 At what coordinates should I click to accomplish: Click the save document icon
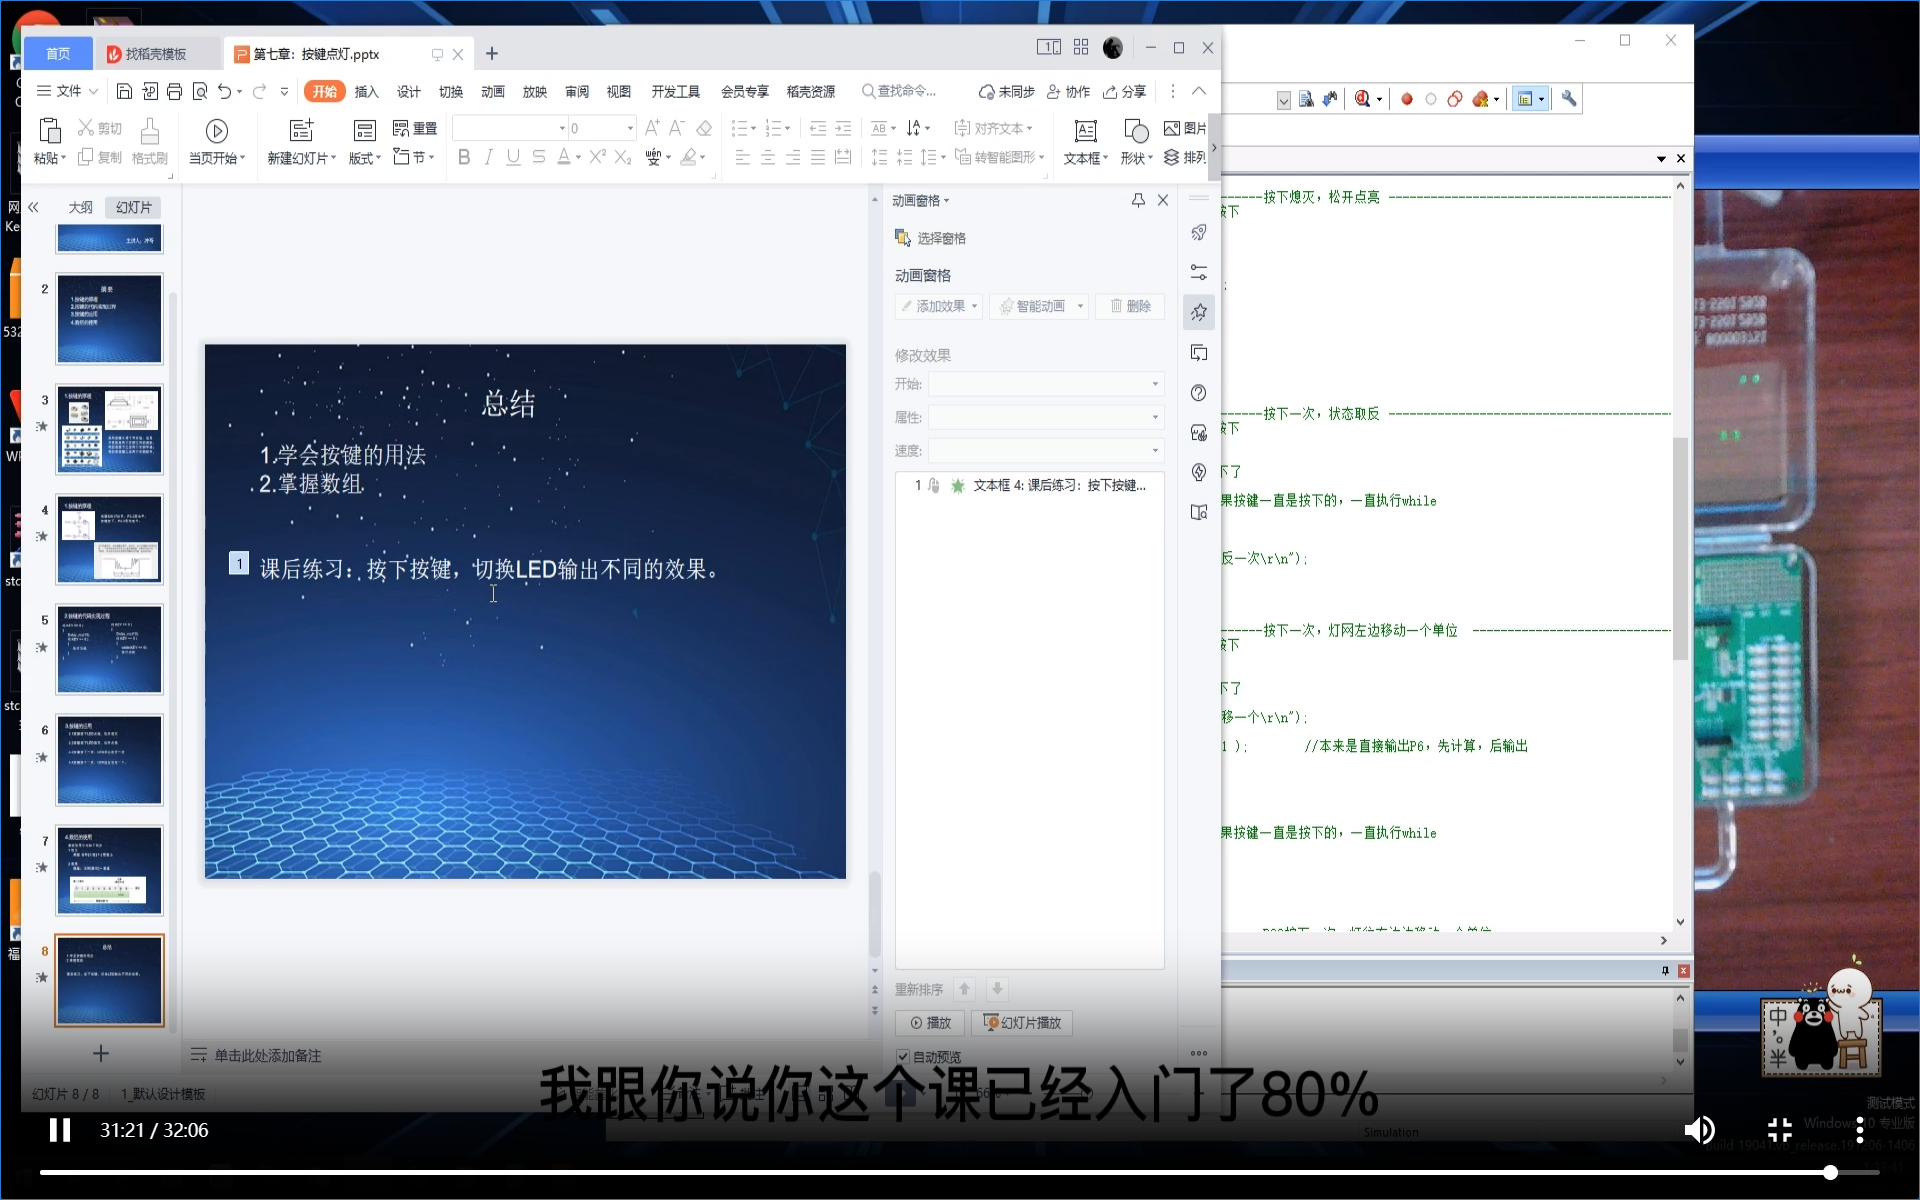point(124,91)
